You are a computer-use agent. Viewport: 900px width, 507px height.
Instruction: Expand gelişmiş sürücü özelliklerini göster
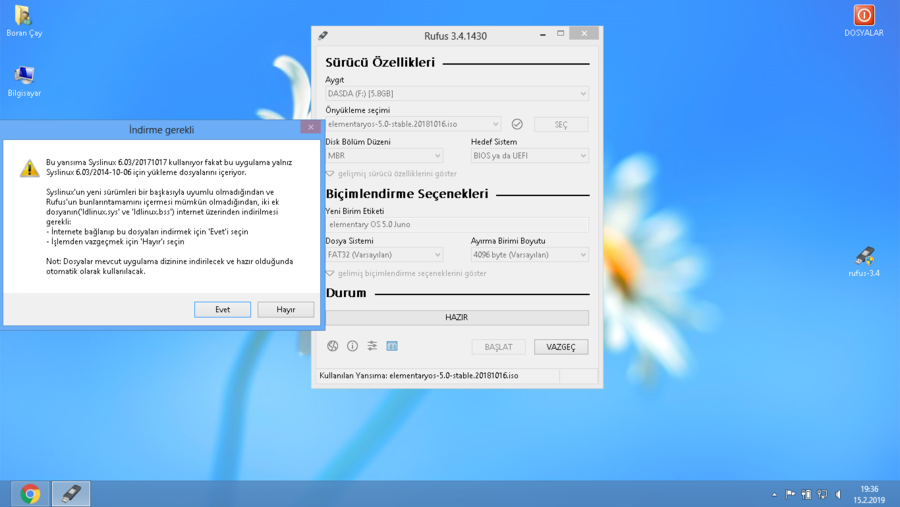point(391,173)
